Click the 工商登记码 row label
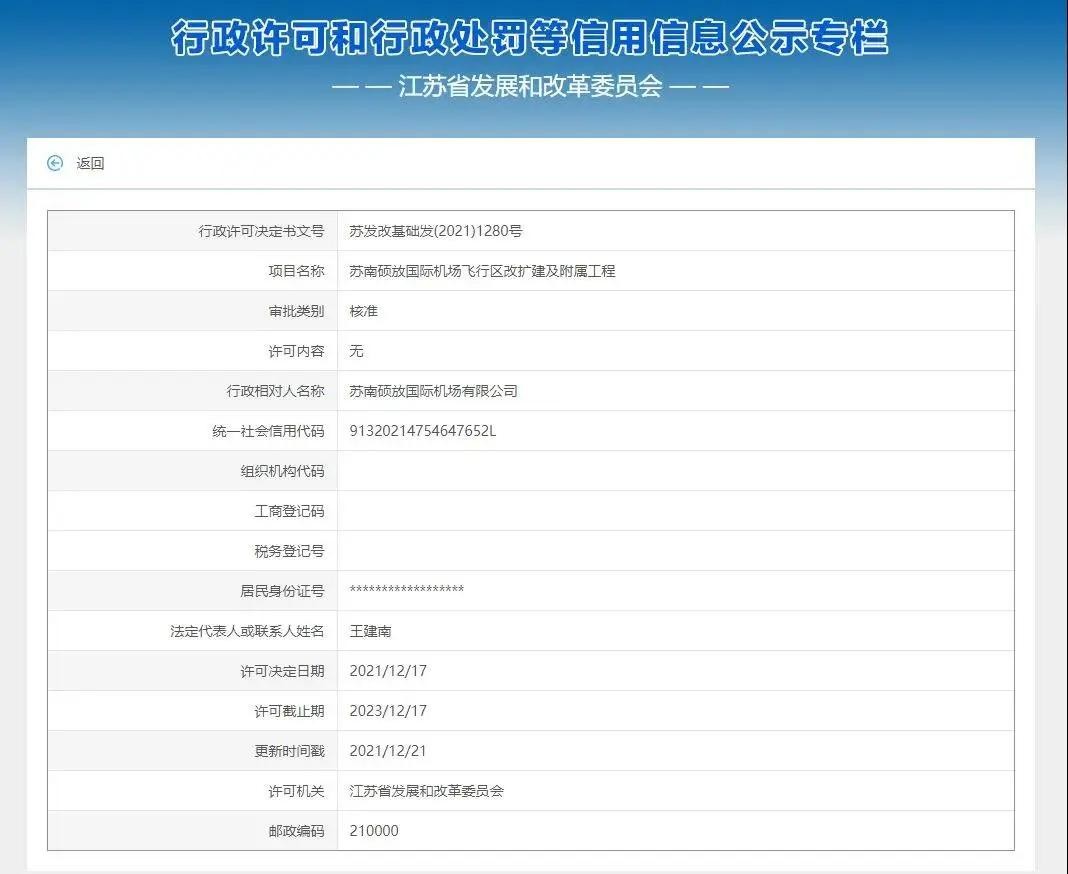Viewport: 1068px width, 874px height. tap(289, 511)
